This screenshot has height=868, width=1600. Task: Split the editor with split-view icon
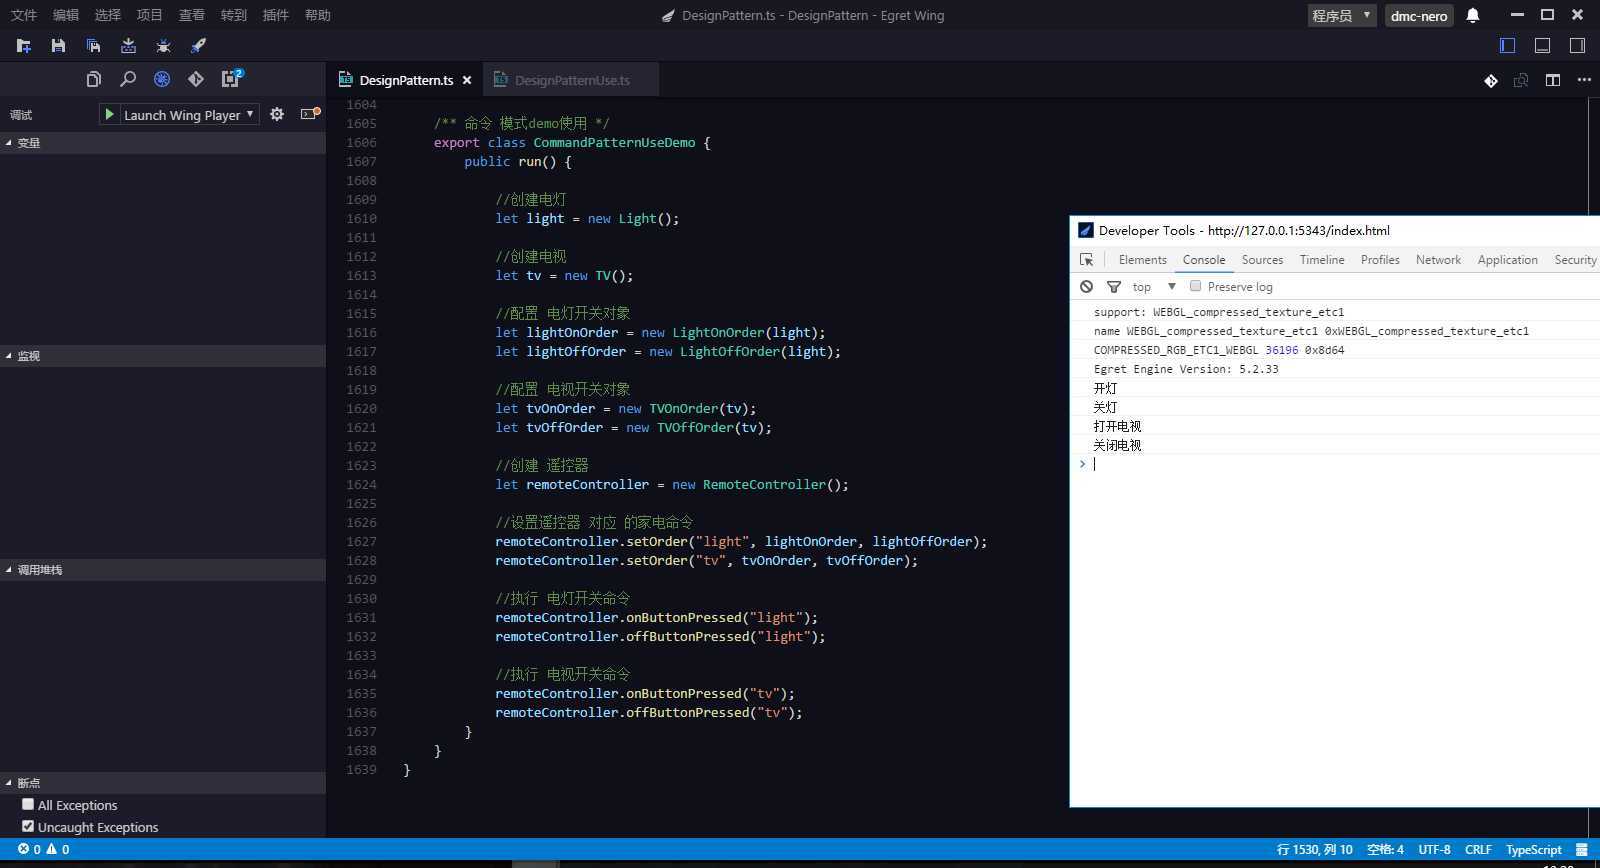1552,80
